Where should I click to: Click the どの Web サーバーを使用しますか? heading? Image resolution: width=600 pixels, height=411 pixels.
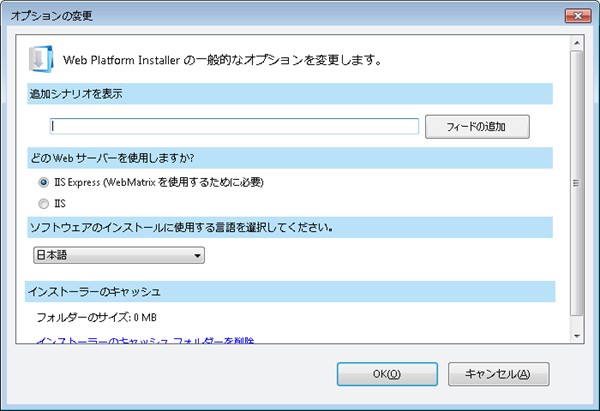(112, 158)
